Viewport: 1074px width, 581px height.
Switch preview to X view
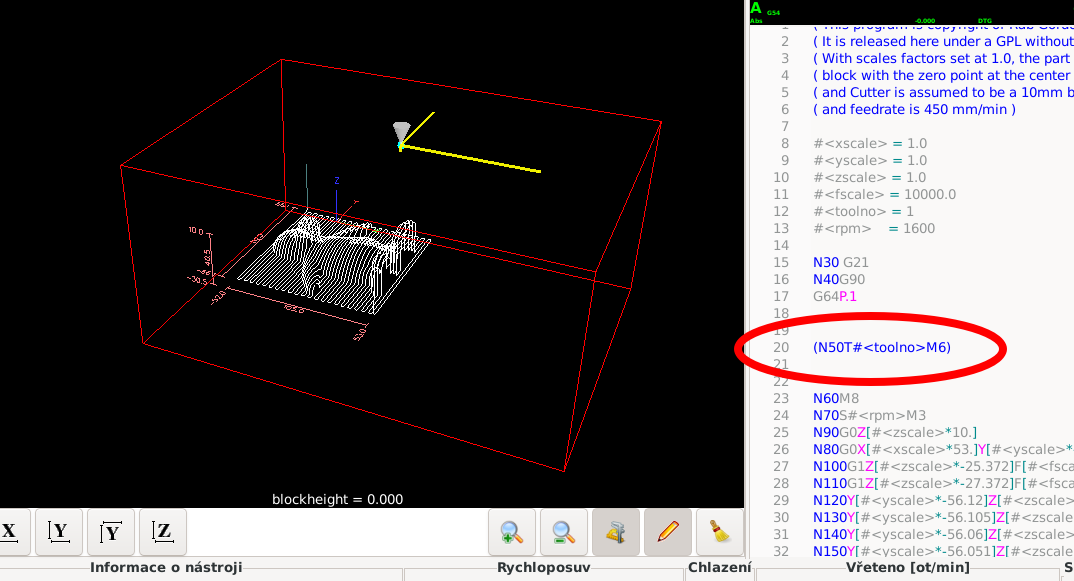point(10,532)
